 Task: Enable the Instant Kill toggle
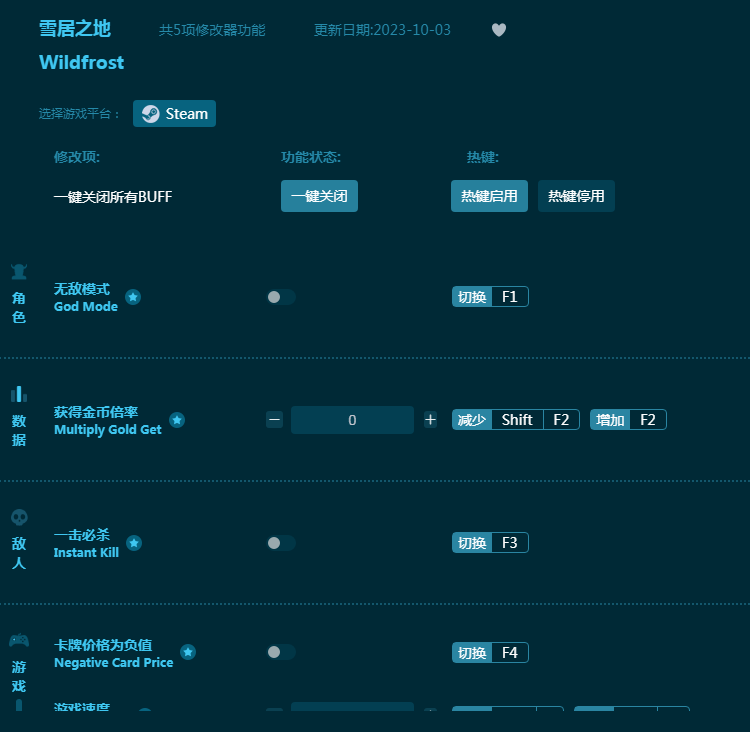281,543
